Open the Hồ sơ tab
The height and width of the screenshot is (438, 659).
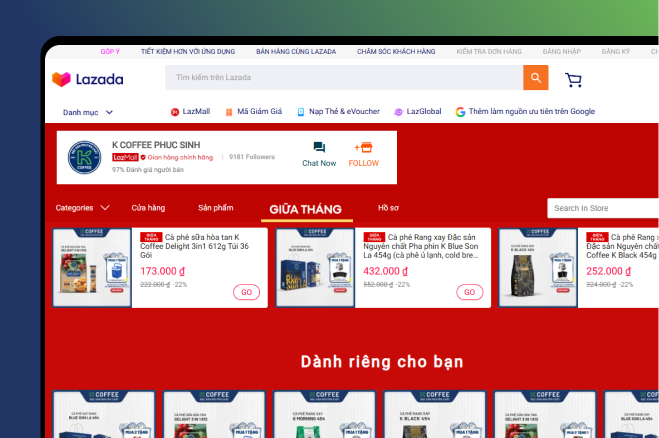(x=388, y=208)
